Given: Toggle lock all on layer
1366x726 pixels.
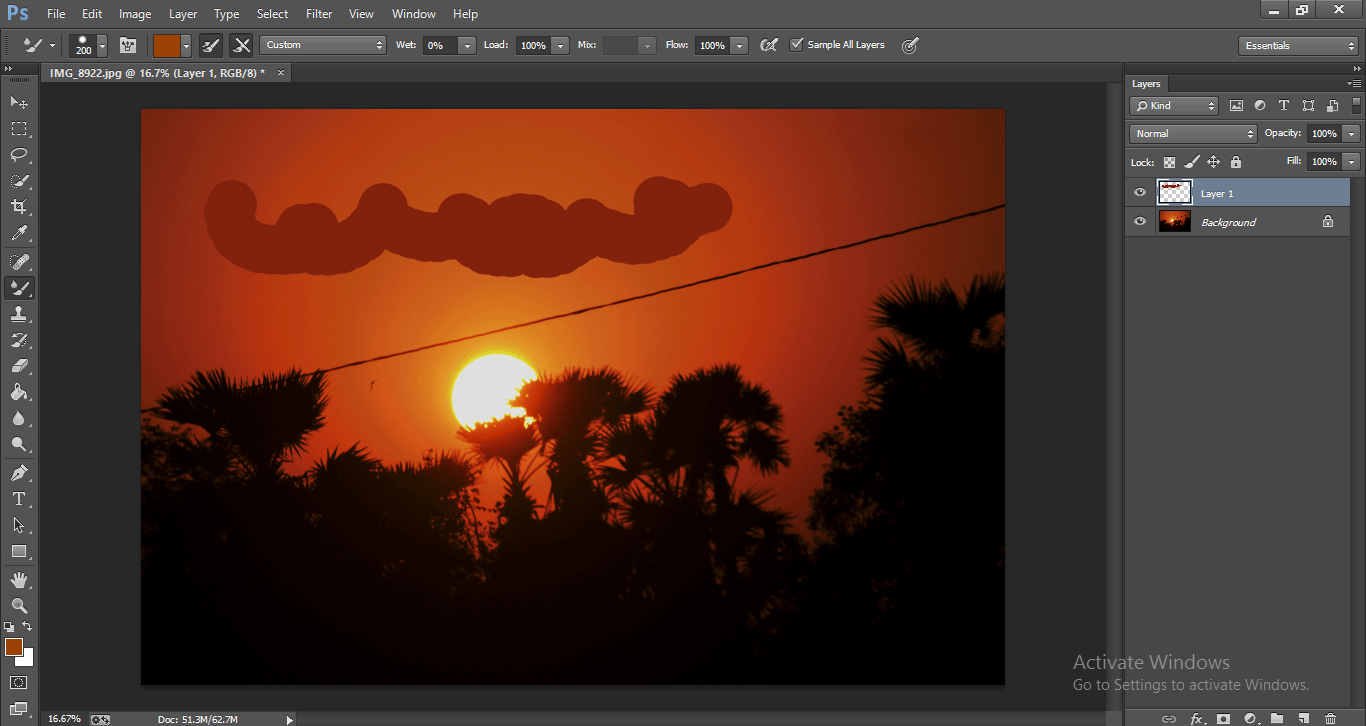Looking at the screenshot, I should [1235, 162].
